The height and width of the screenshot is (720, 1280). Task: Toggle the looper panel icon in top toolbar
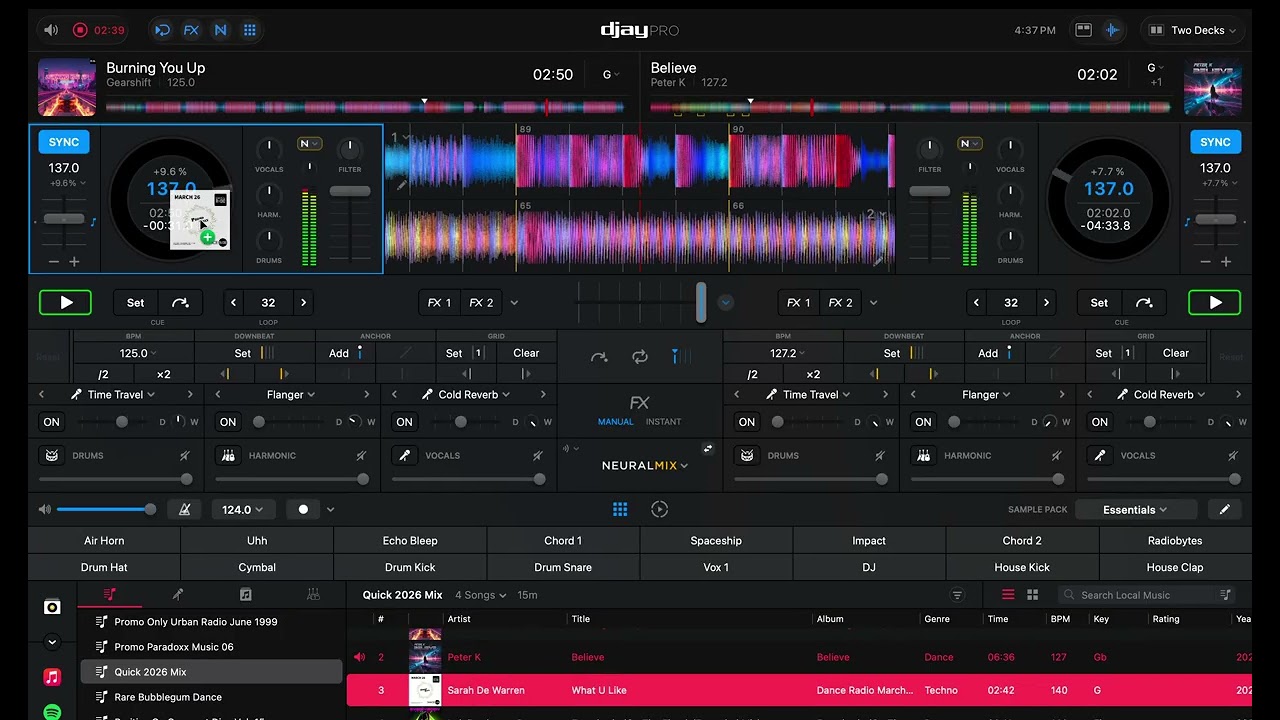162,30
